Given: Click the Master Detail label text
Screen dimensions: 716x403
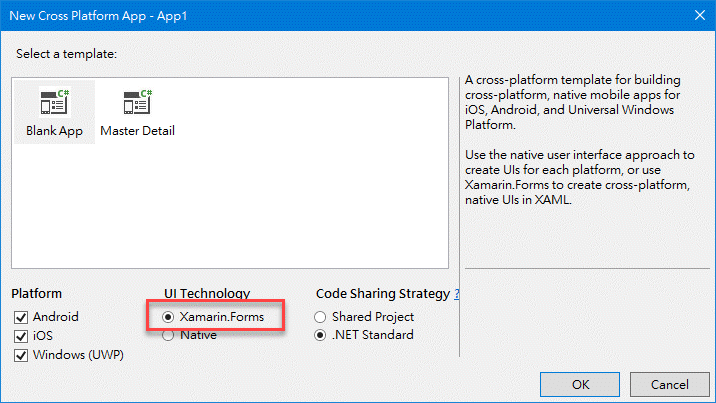Looking at the screenshot, I should [x=137, y=131].
